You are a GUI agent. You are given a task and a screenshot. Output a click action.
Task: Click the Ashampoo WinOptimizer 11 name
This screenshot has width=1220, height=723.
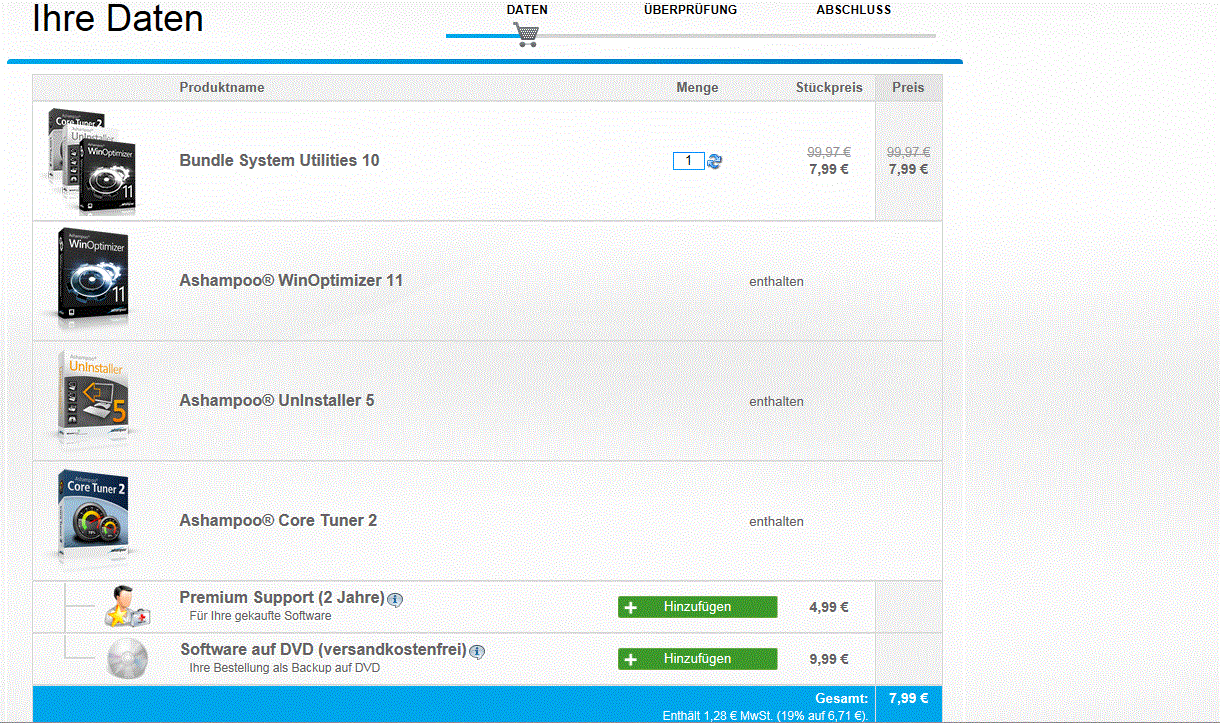point(291,281)
